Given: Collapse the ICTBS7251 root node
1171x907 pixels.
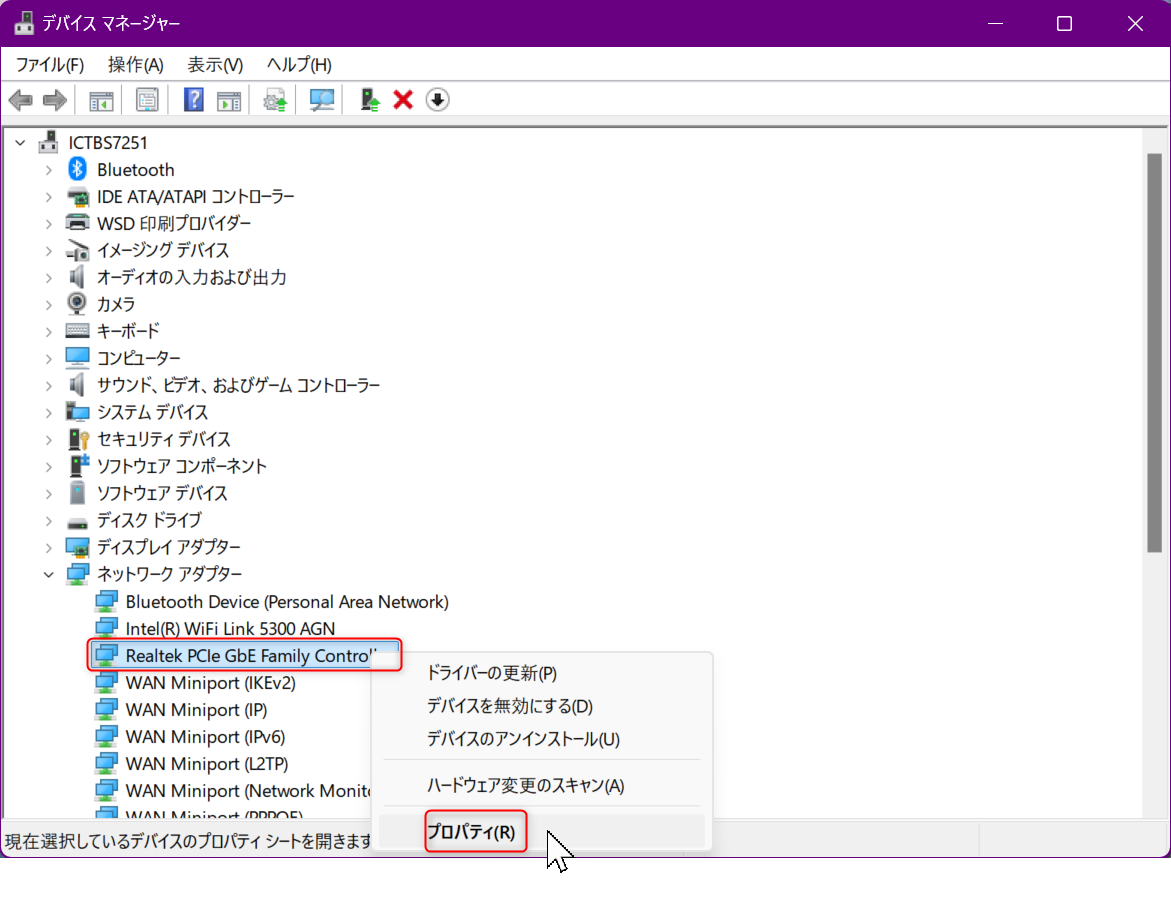Looking at the screenshot, I should (20, 142).
